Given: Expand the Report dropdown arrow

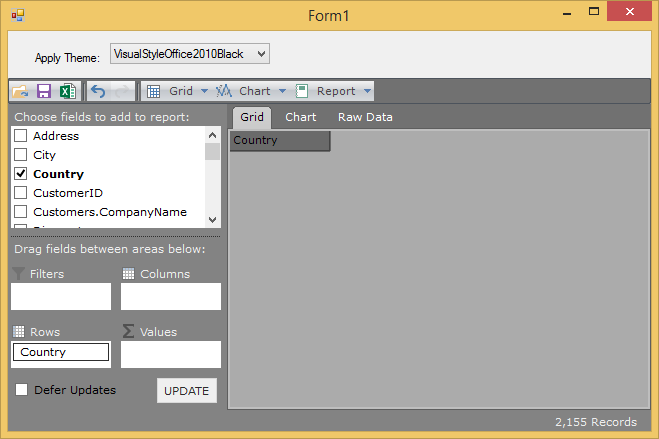Looking at the screenshot, I should [368, 91].
